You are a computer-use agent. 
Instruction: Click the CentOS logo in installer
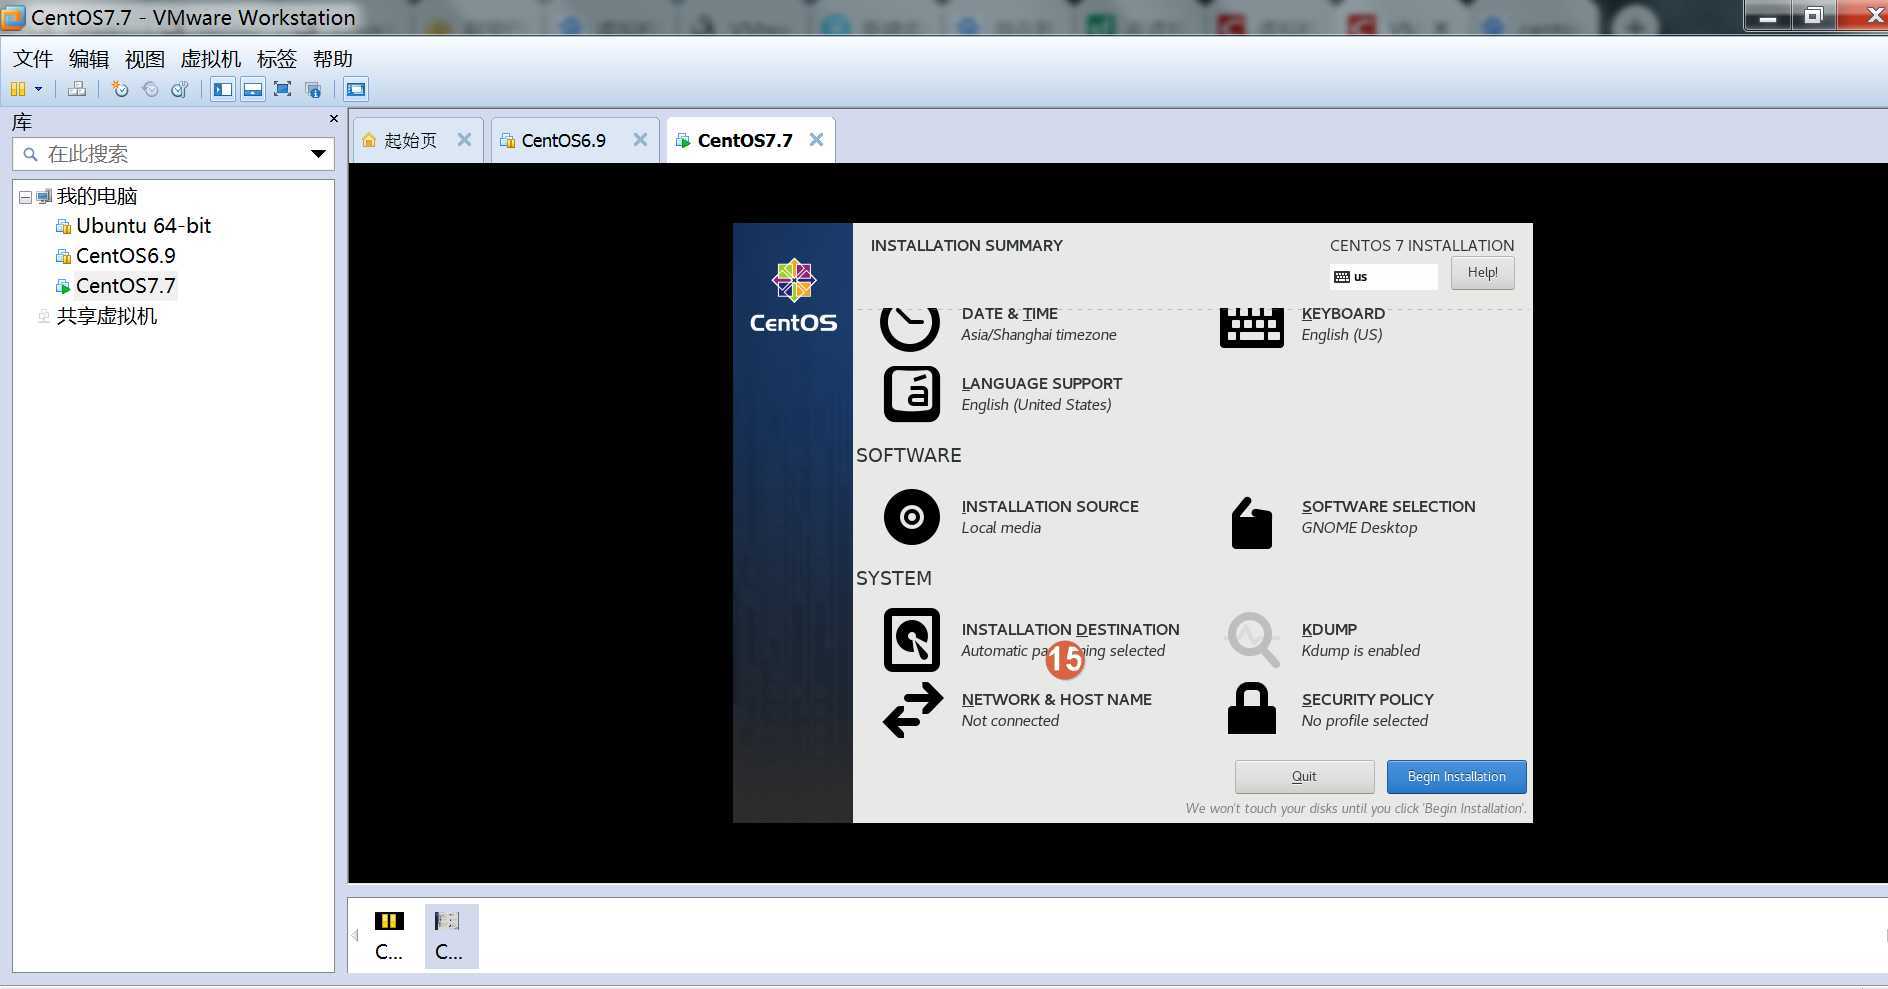click(x=793, y=296)
